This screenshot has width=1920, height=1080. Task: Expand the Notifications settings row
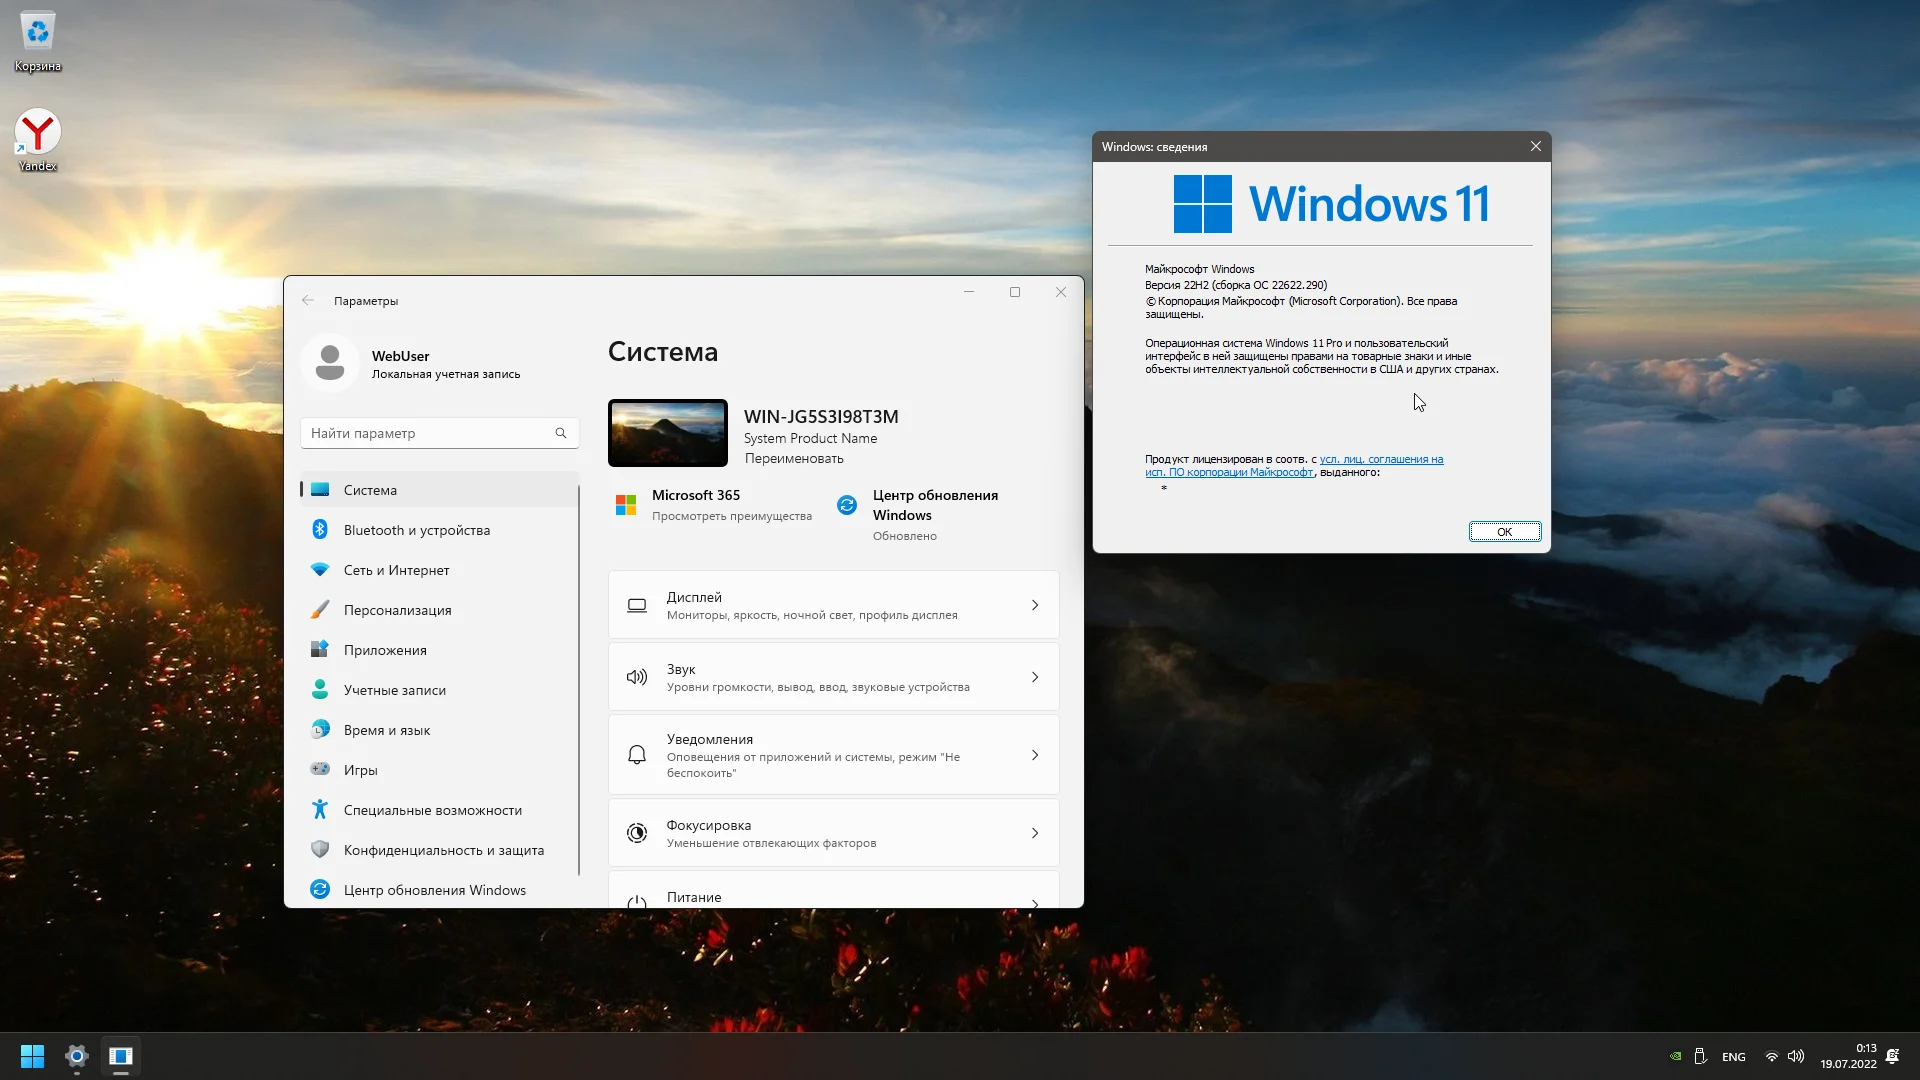(833, 755)
